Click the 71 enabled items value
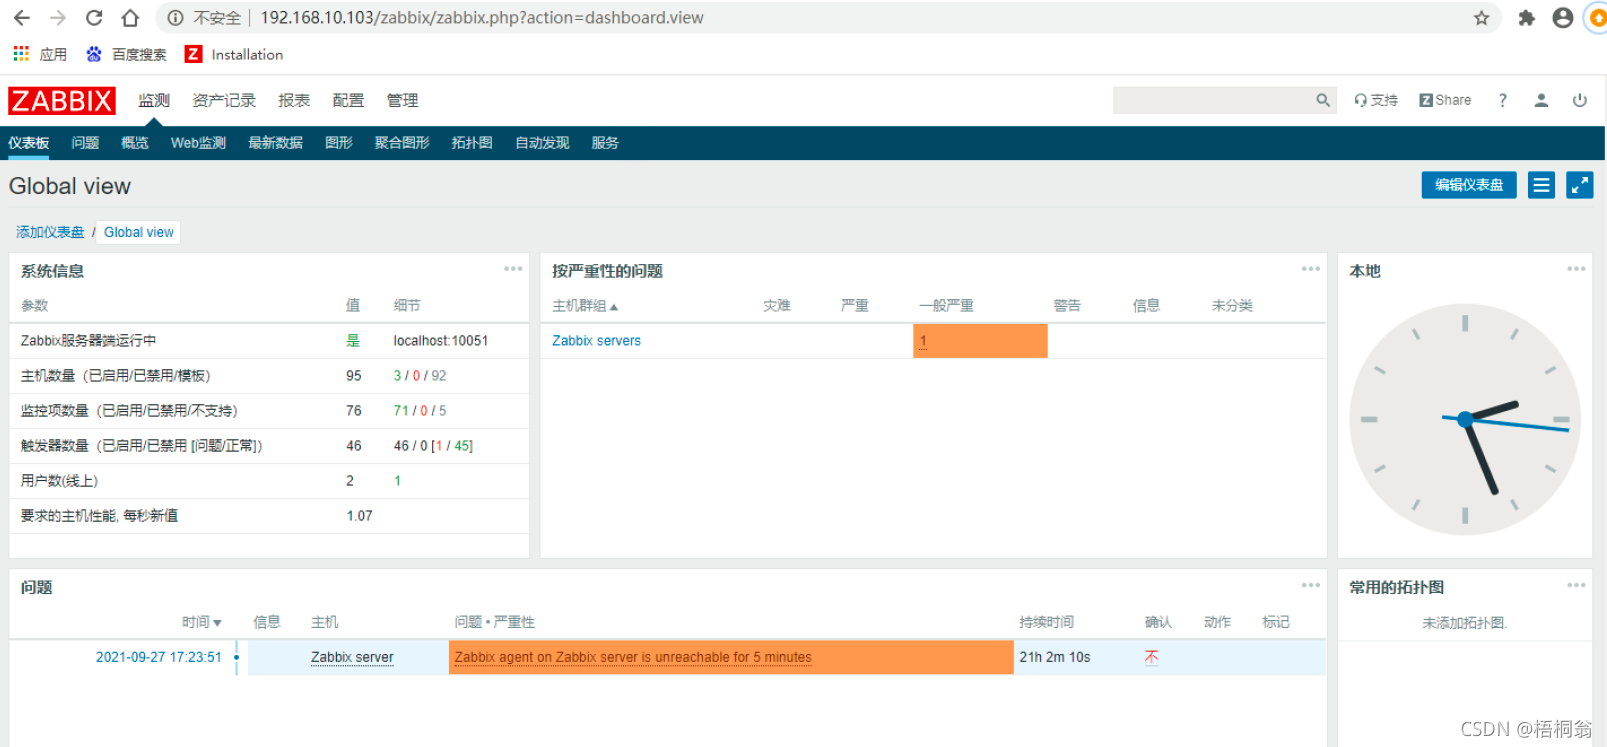Viewport: 1607px width, 747px height. [x=401, y=411]
